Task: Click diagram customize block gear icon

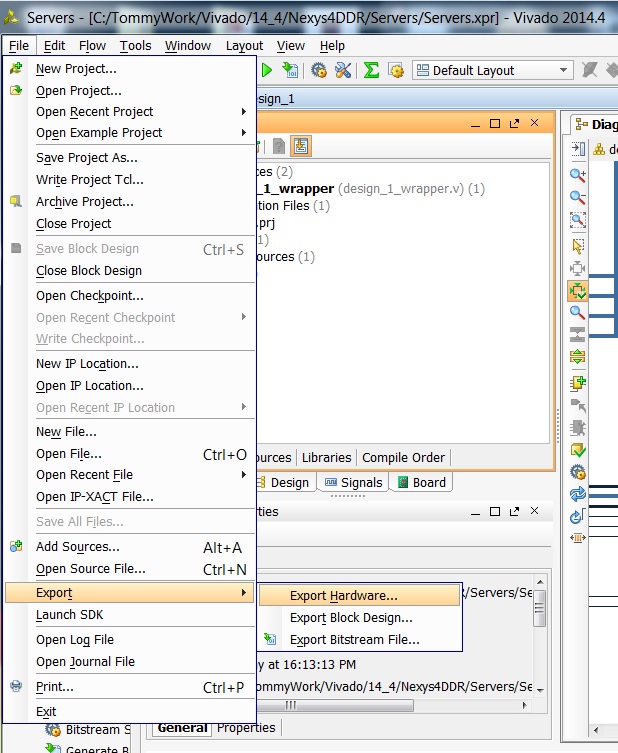Action: click(578, 472)
